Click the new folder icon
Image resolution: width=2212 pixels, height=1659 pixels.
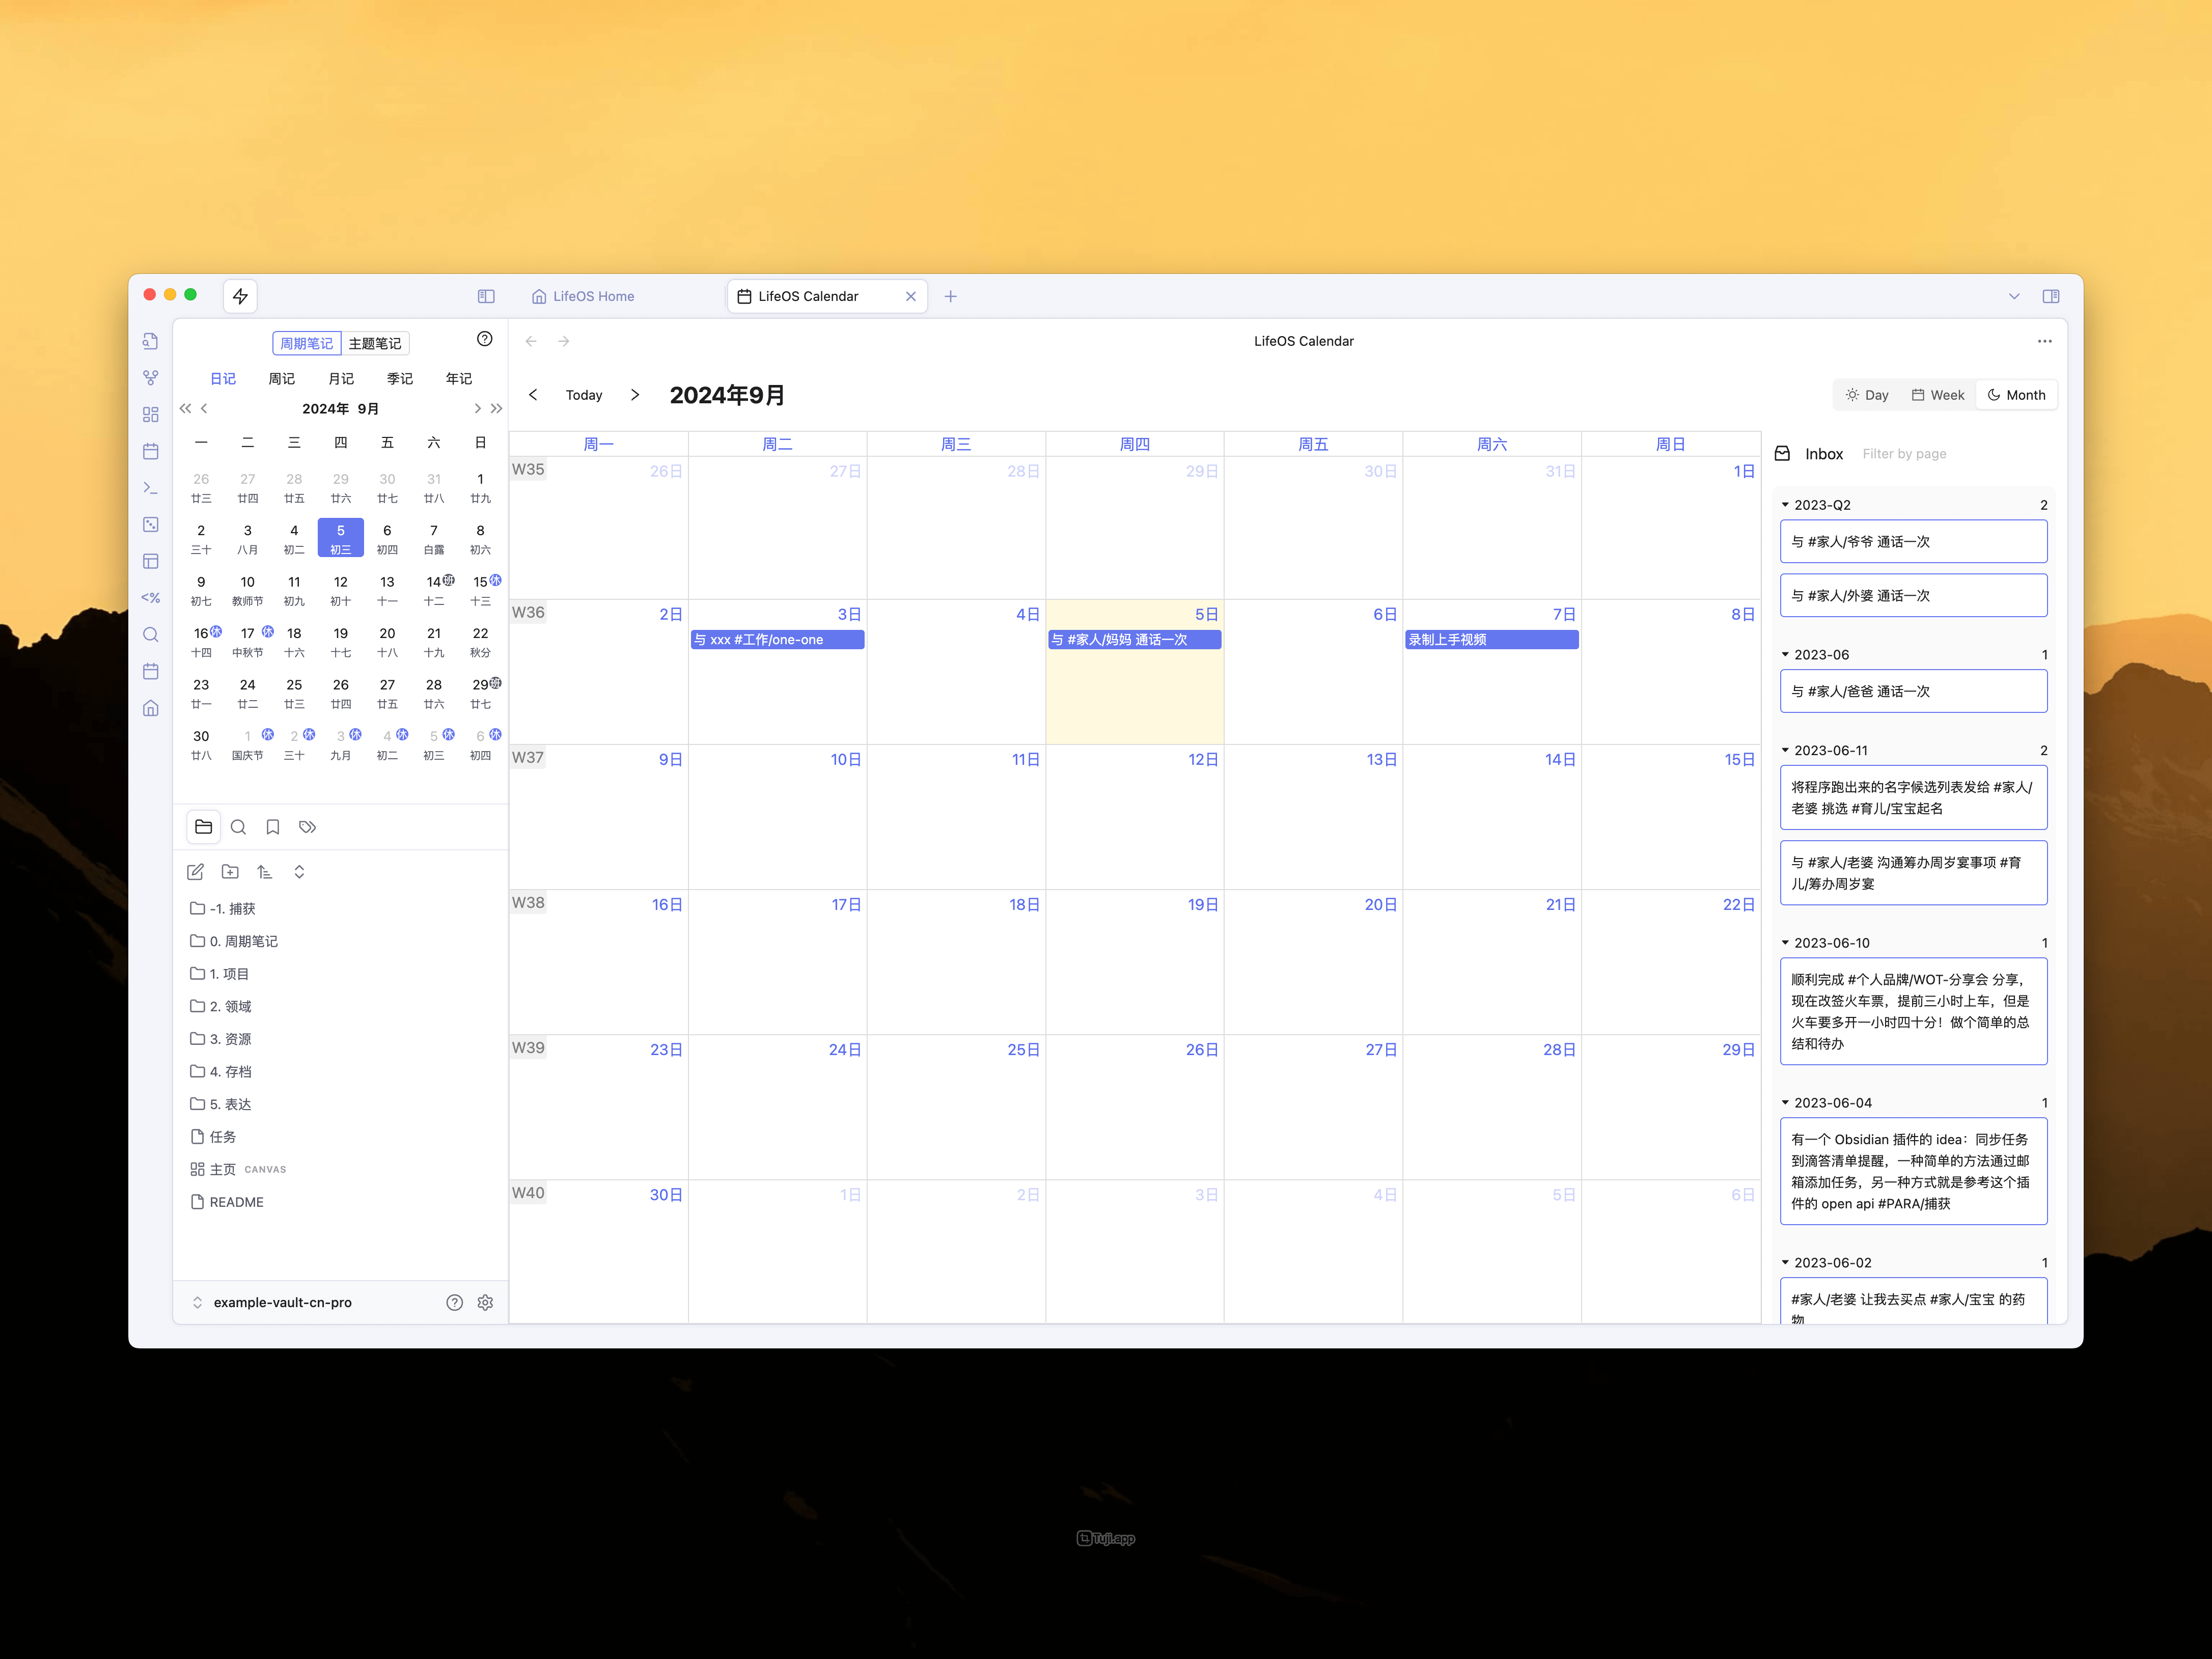pos(230,872)
